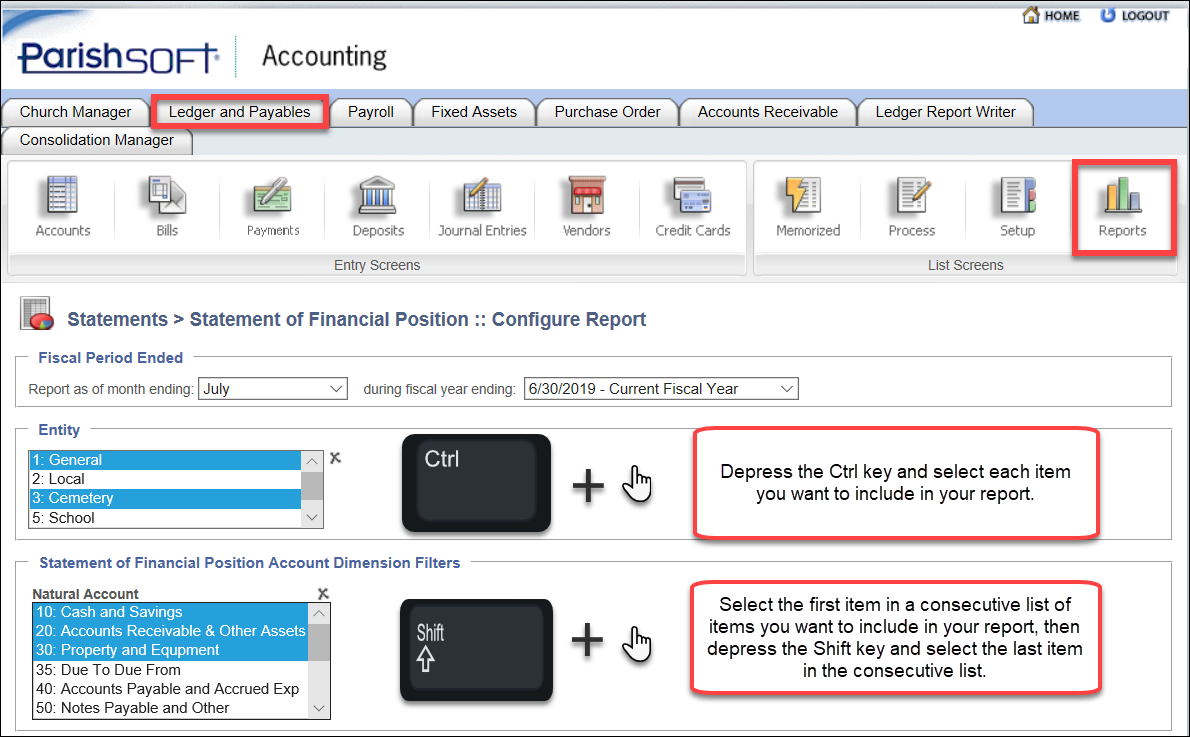Viewport: 1190px width, 737px height.
Task: Select '20: Accounts Receivable & Other Assets'
Action: (x=171, y=631)
